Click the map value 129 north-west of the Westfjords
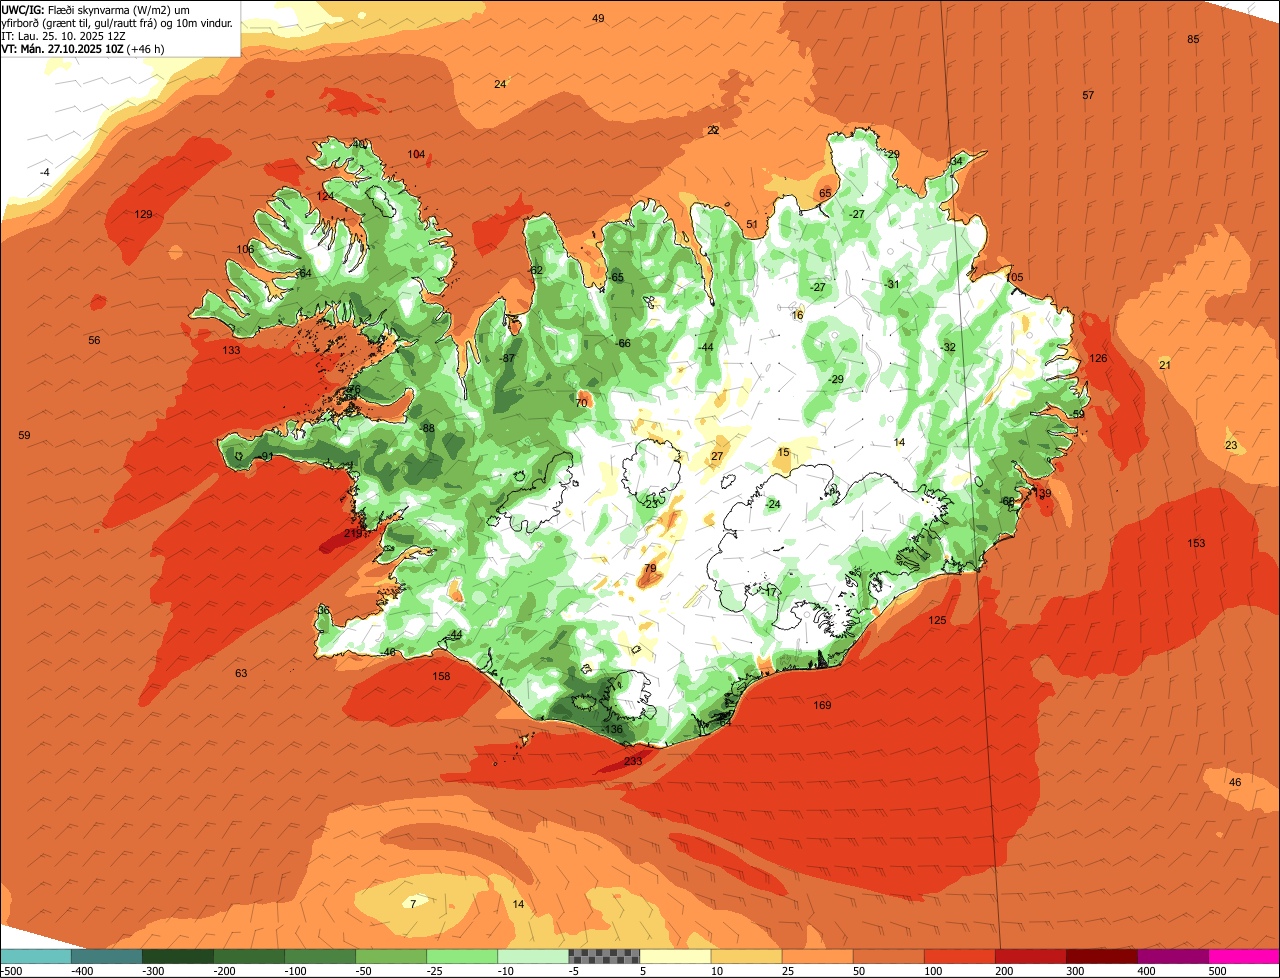The height and width of the screenshot is (978, 1280). coord(143,214)
